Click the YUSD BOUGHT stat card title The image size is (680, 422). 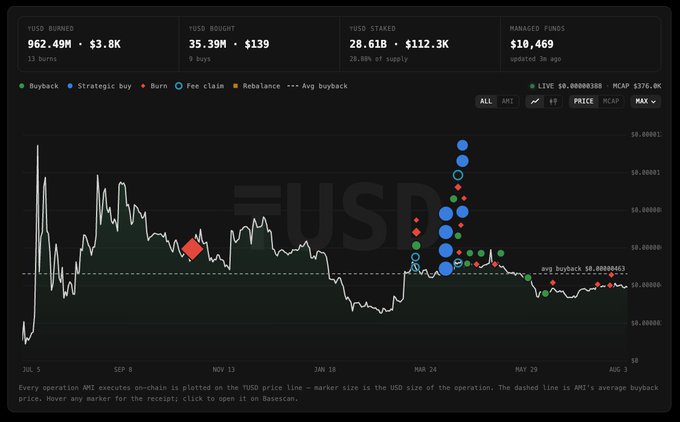pyautogui.click(x=212, y=29)
